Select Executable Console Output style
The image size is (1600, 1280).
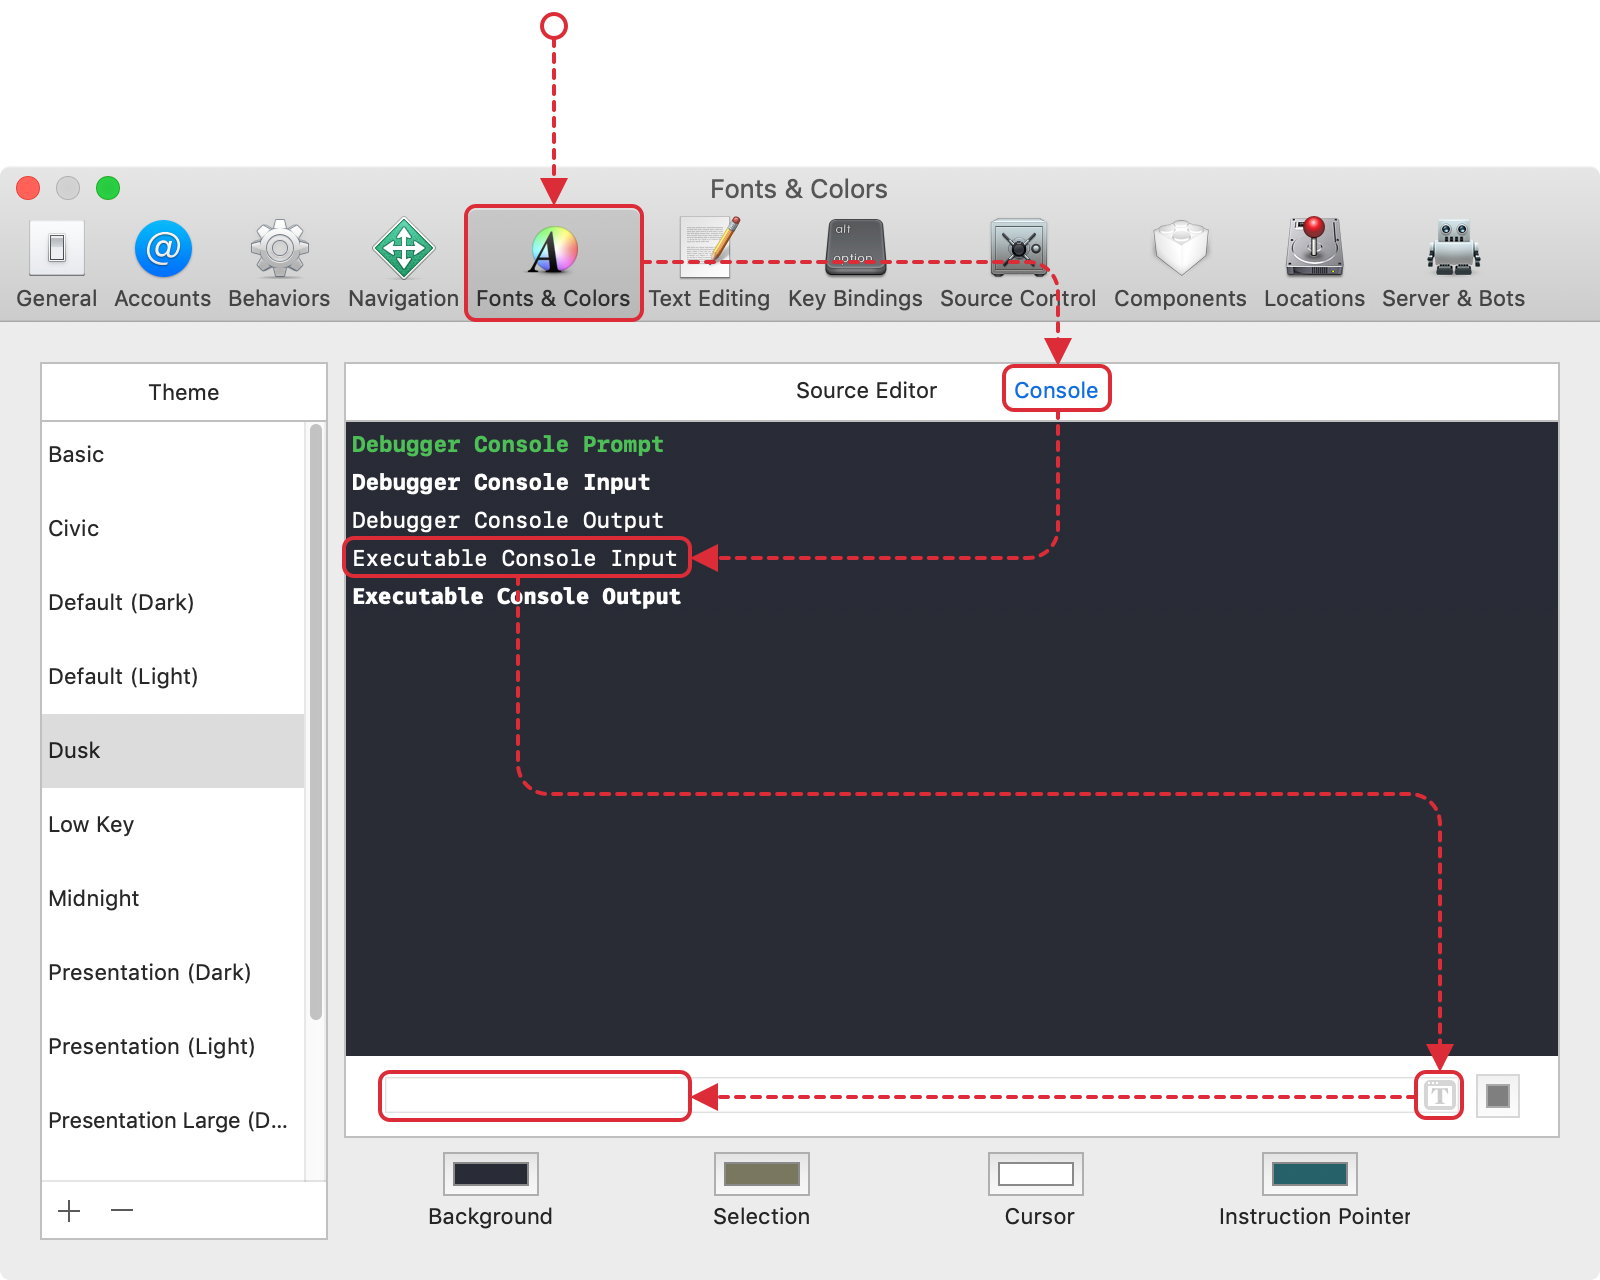coord(516,596)
